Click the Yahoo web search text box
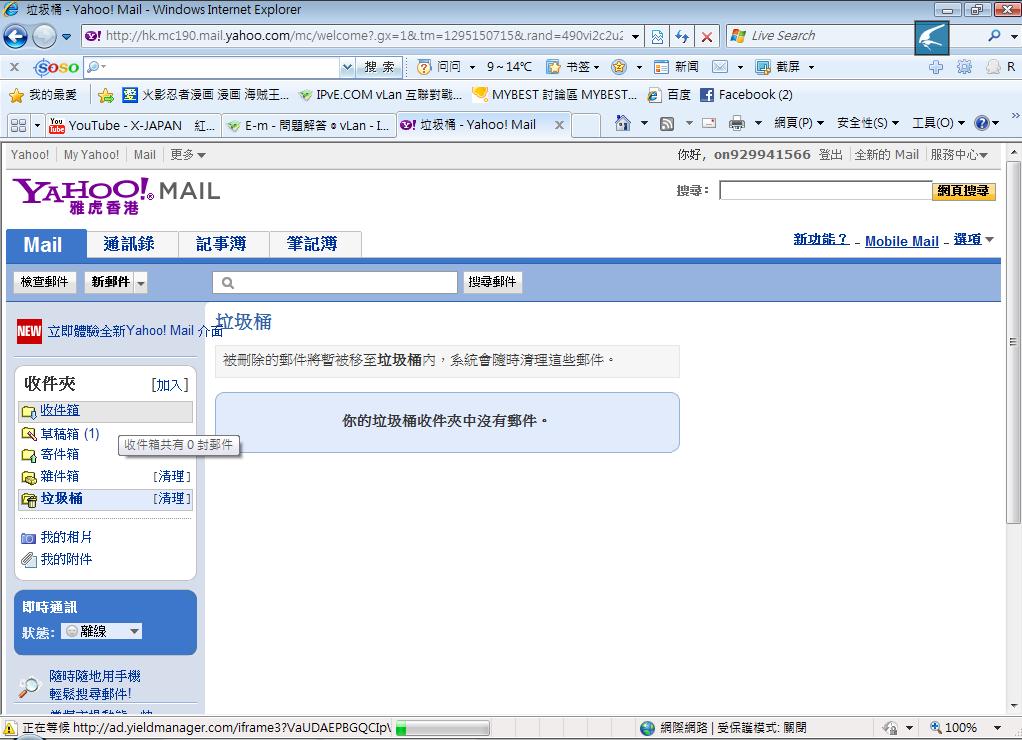Image resolution: width=1022 pixels, height=740 pixels. point(826,191)
